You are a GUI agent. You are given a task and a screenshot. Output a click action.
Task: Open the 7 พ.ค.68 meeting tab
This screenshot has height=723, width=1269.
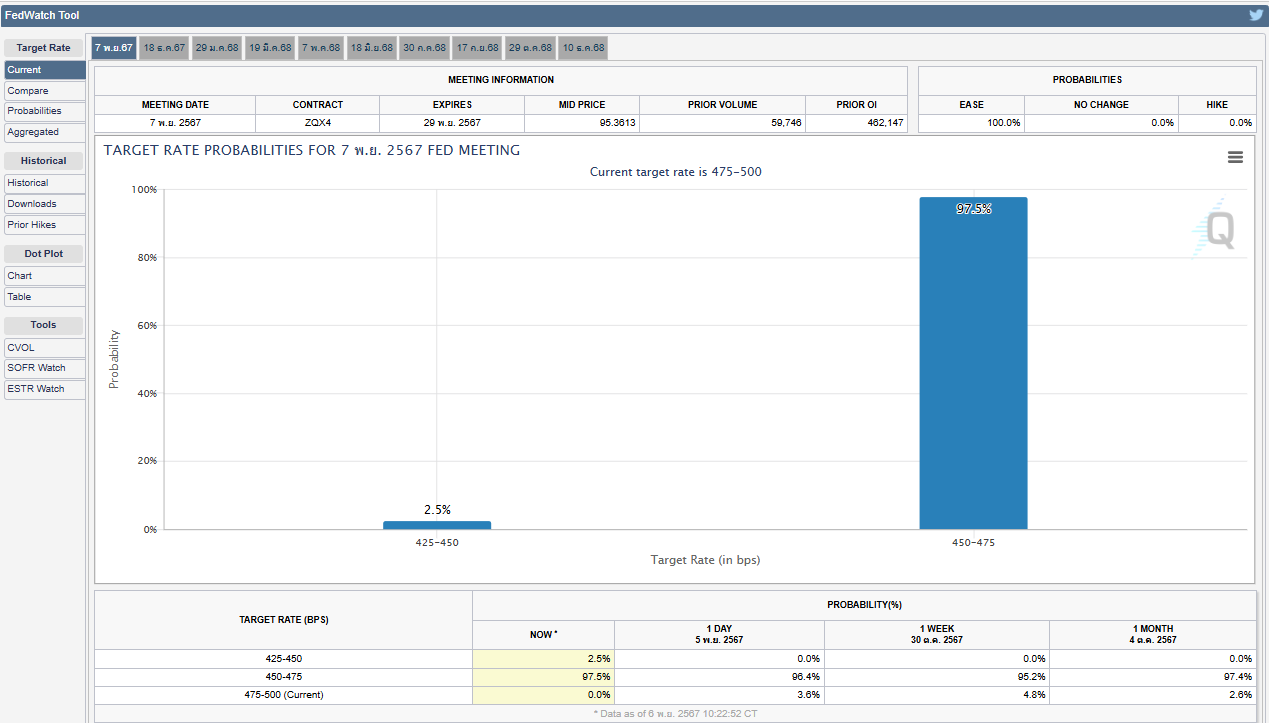321,48
